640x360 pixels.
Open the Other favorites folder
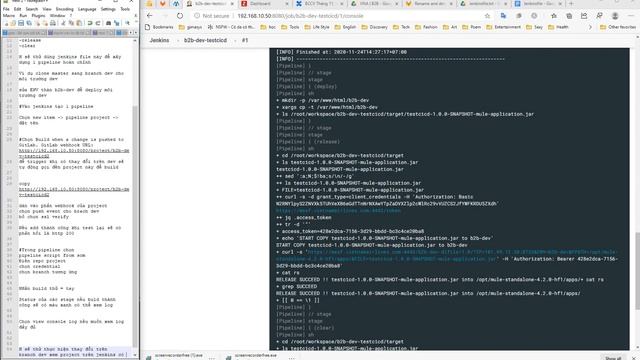tap(618, 27)
